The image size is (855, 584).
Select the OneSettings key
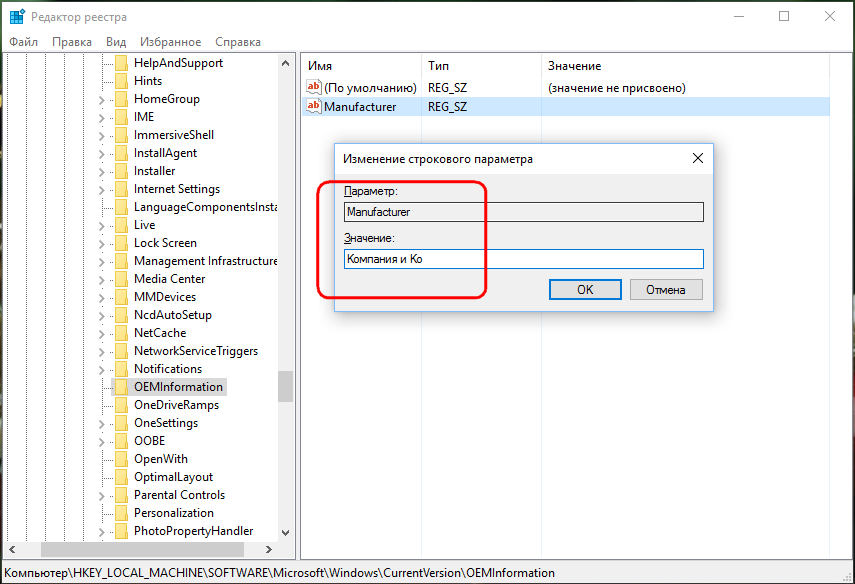tap(166, 423)
